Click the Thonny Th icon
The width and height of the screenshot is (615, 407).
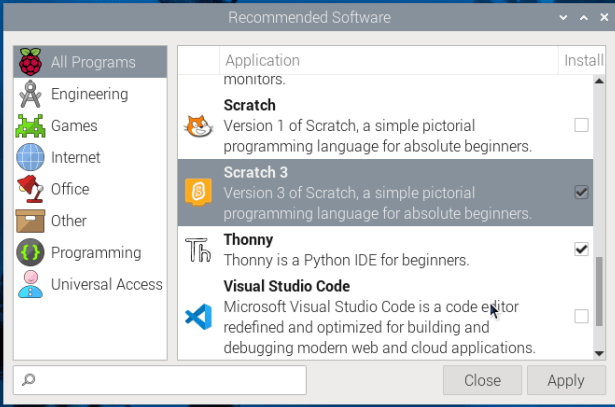[x=198, y=250]
